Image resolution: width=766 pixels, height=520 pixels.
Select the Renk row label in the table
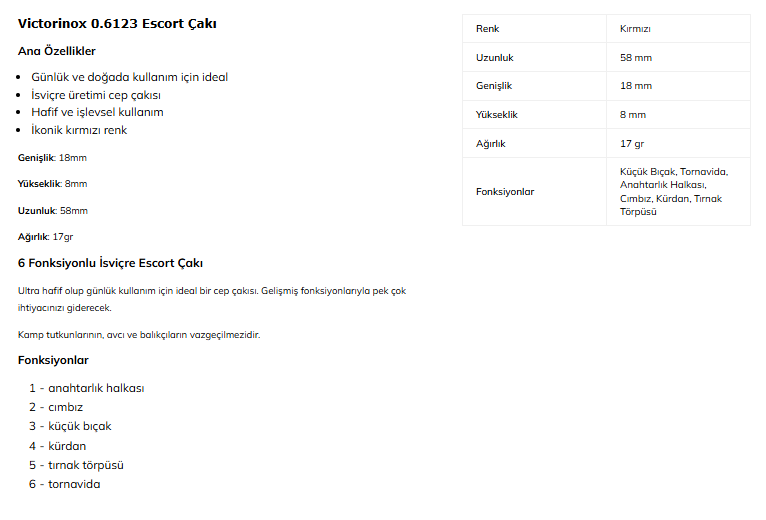coord(487,29)
